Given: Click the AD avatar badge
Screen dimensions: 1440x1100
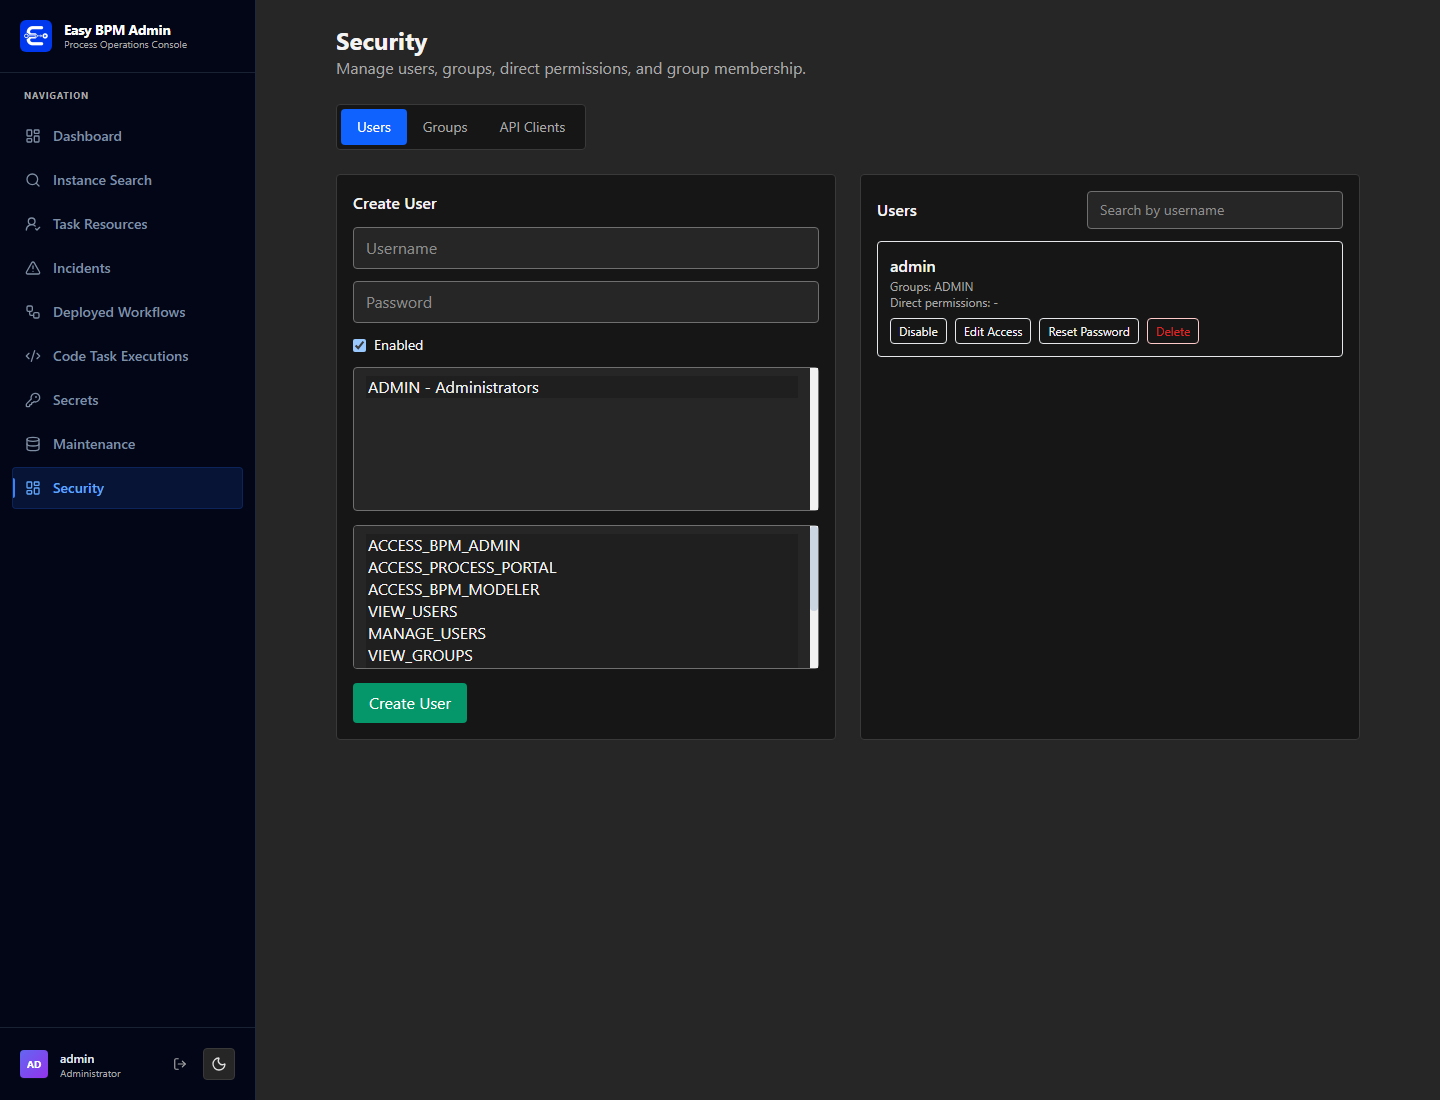Looking at the screenshot, I should (x=34, y=1064).
